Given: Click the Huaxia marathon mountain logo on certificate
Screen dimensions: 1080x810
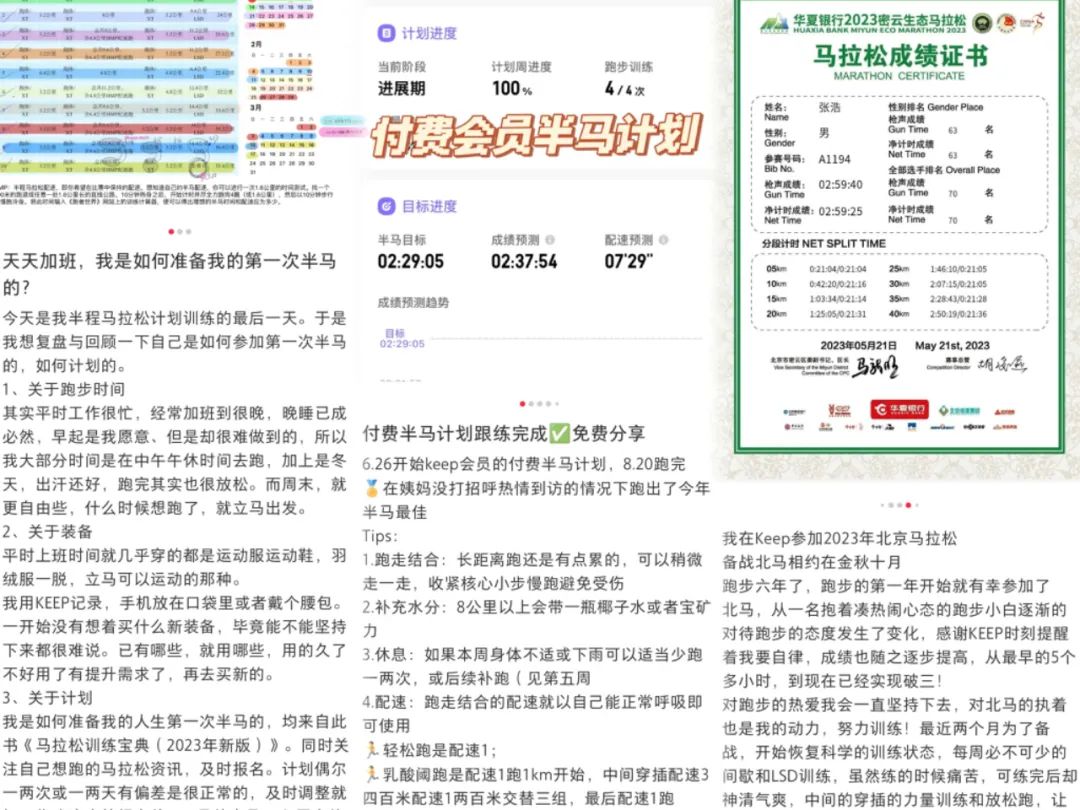Looking at the screenshot, I should (x=775, y=22).
